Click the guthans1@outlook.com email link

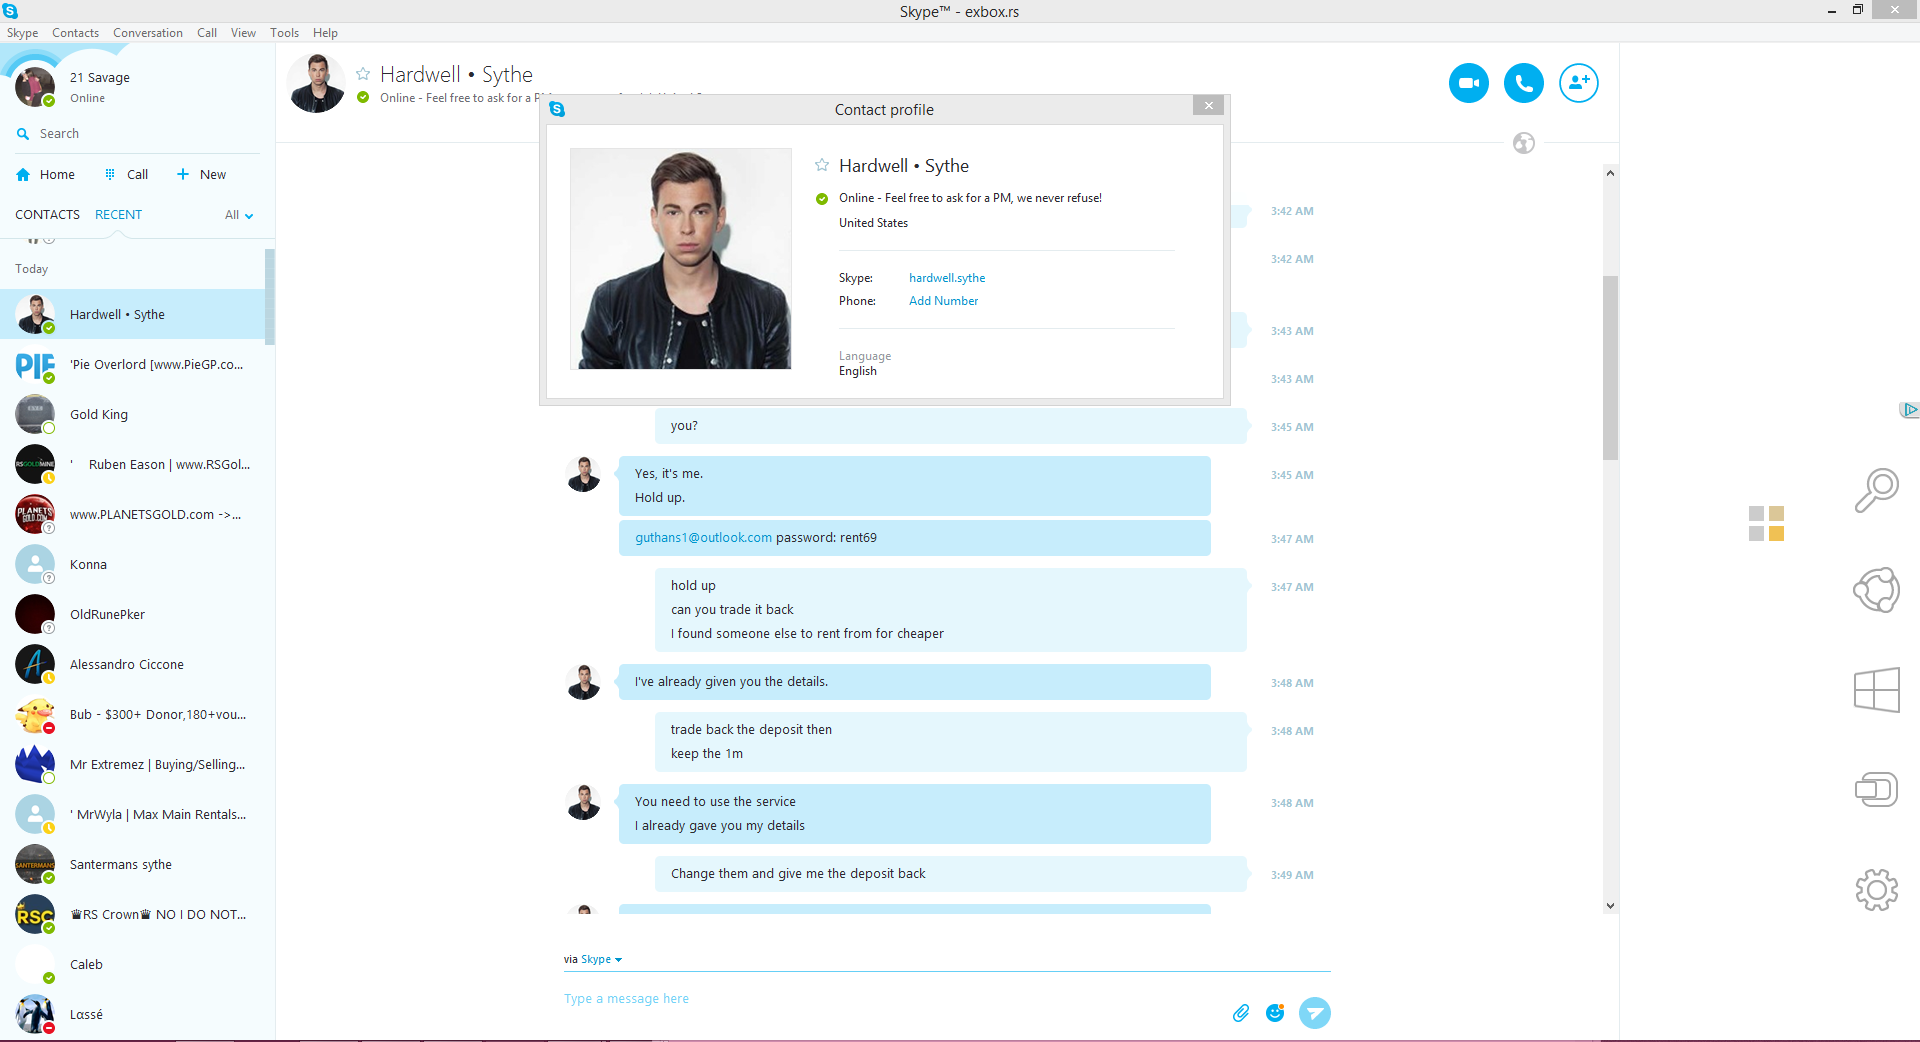click(x=703, y=538)
